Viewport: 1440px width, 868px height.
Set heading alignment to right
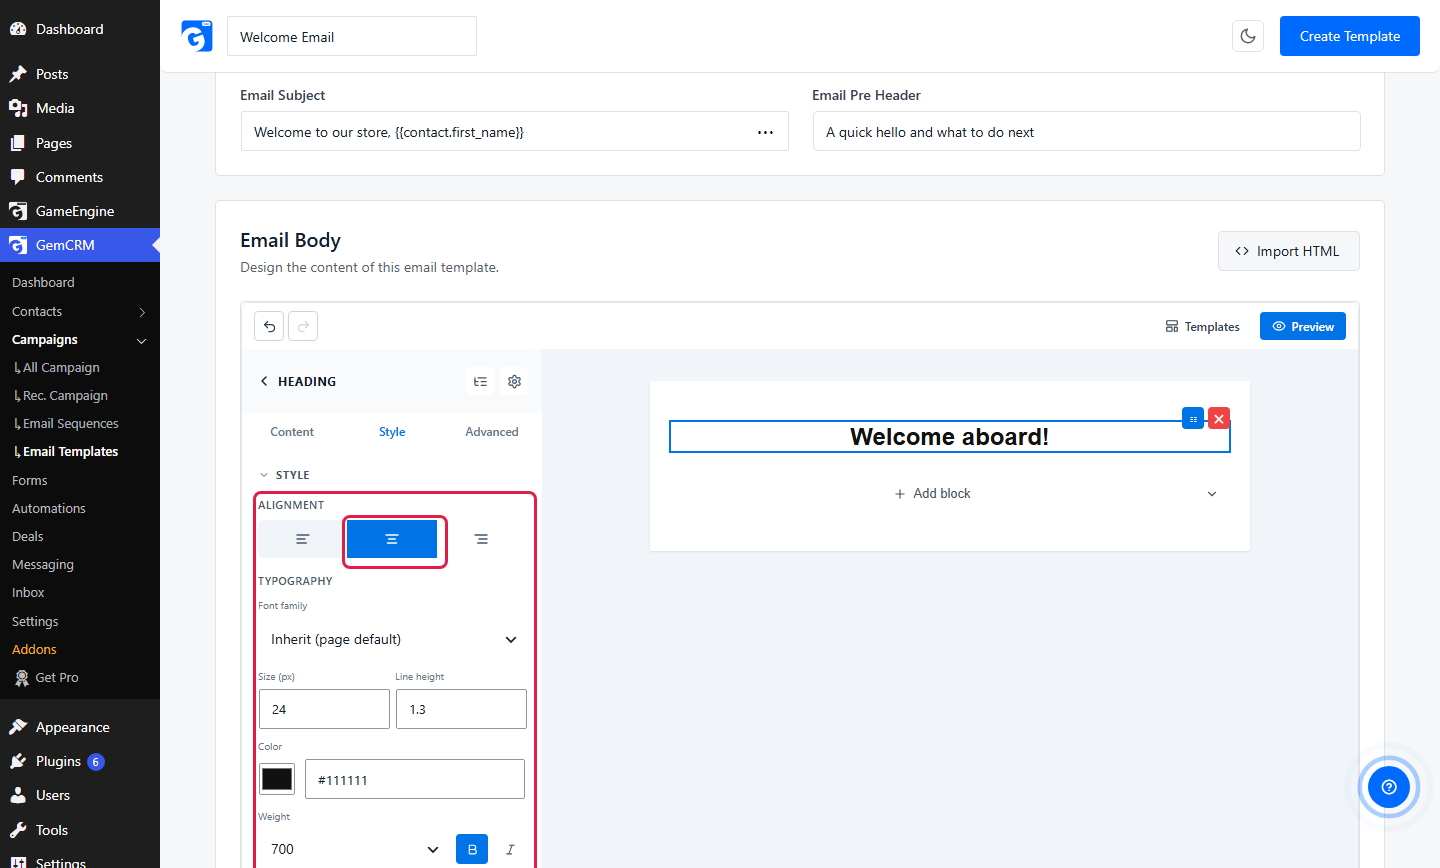click(x=481, y=539)
